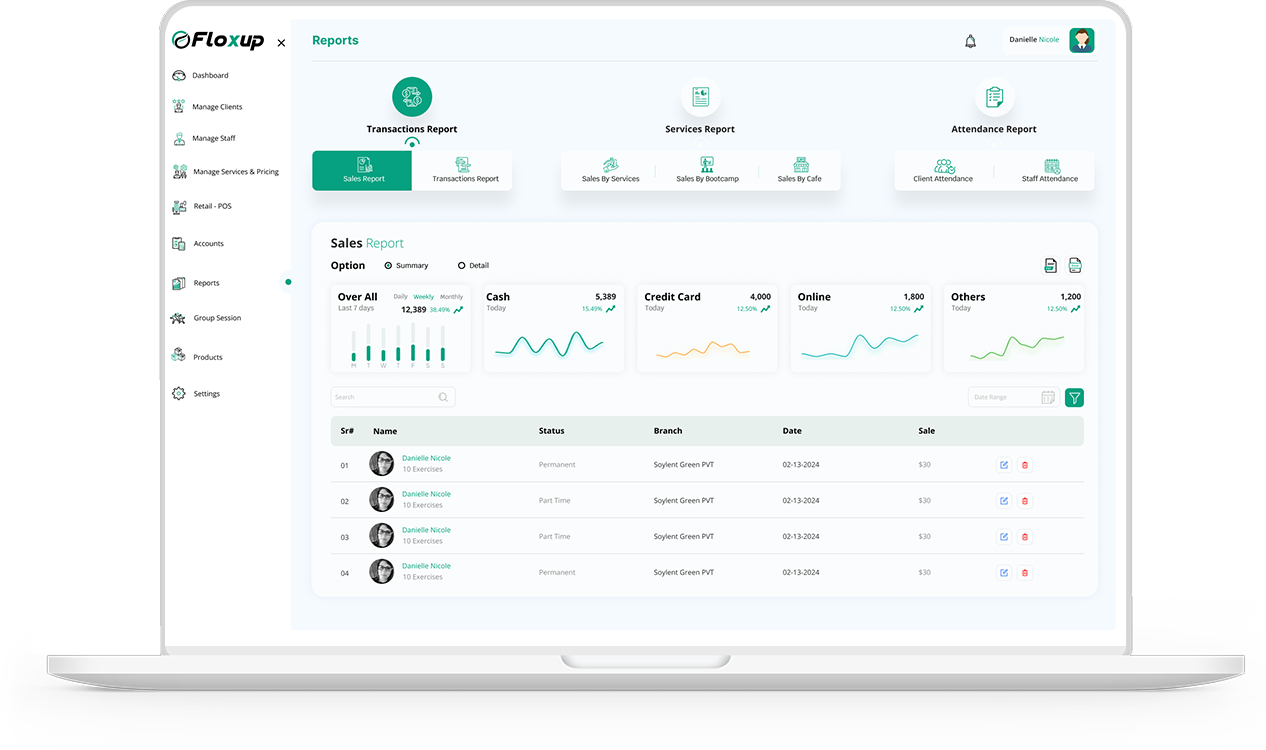The height and width of the screenshot is (750, 1266).
Task: Switch Over All chart to Daily
Action: pyautogui.click(x=400, y=297)
